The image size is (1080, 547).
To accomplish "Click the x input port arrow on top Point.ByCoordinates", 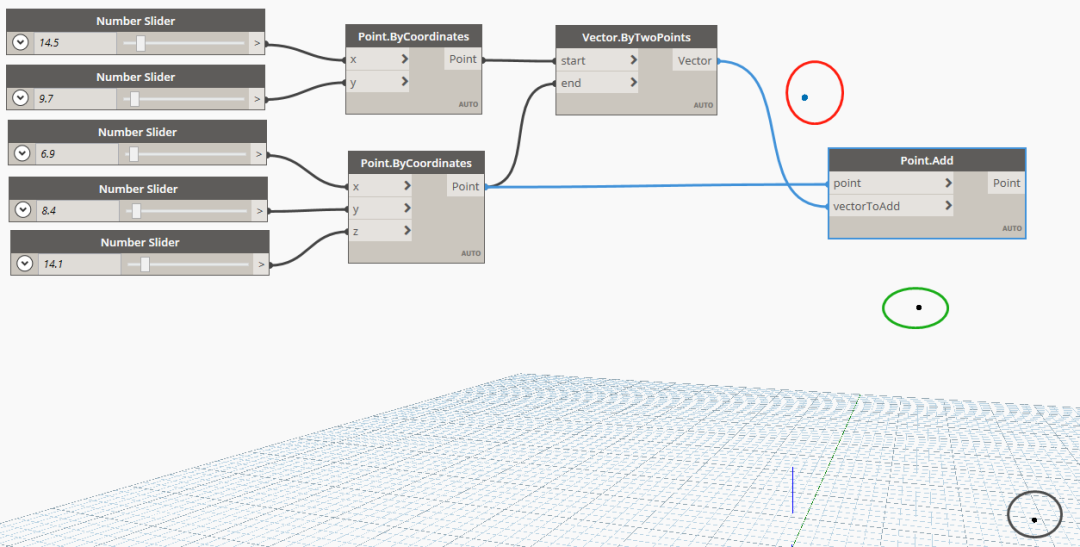I will [x=405, y=59].
